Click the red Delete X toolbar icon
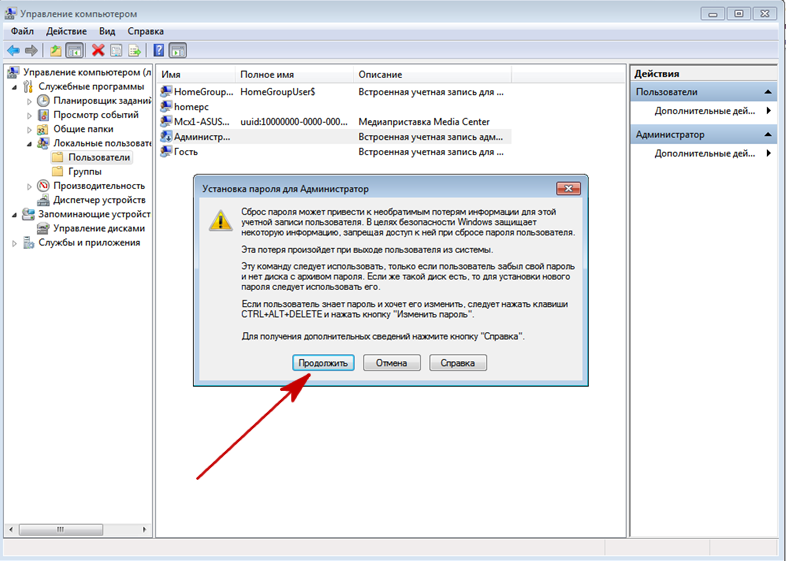 coord(98,50)
